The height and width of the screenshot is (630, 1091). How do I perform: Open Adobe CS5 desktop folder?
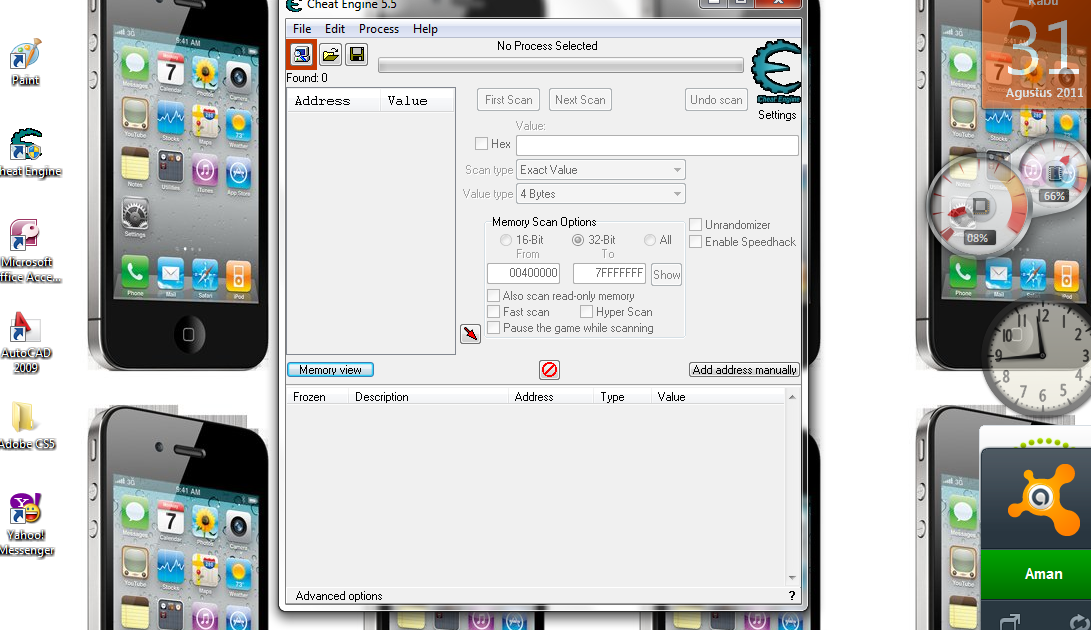[x=26, y=425]
